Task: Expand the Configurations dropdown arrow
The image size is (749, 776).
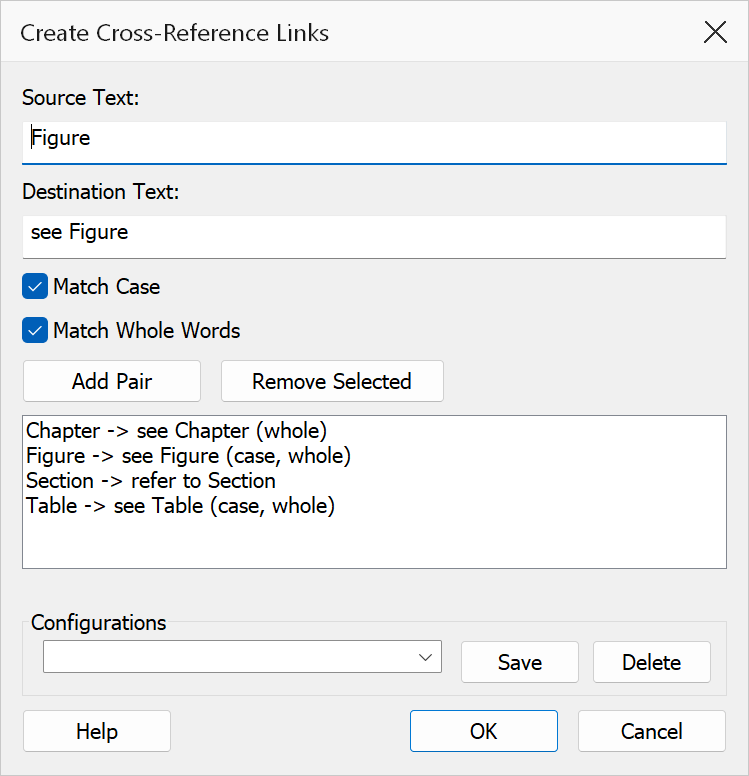Action: (425, 657)
